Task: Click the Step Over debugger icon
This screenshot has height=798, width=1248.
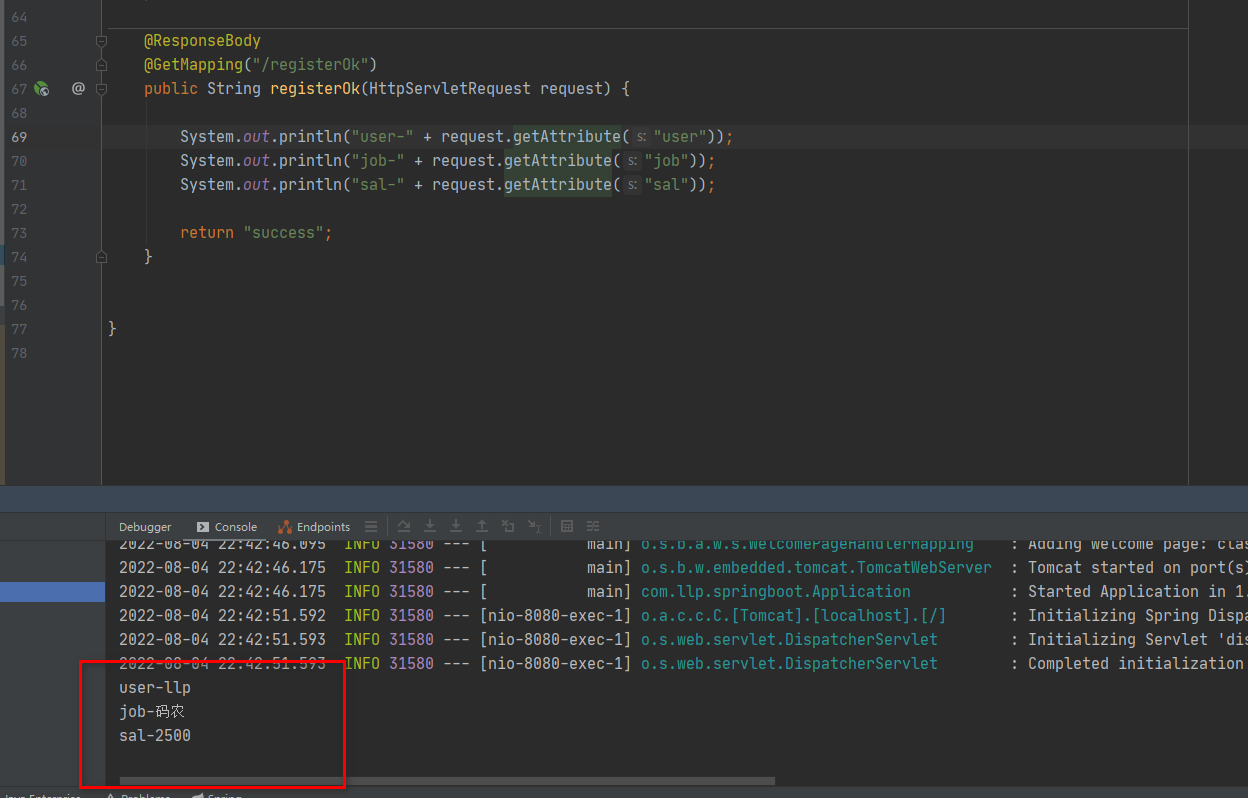Action: [x=404, y=526]
